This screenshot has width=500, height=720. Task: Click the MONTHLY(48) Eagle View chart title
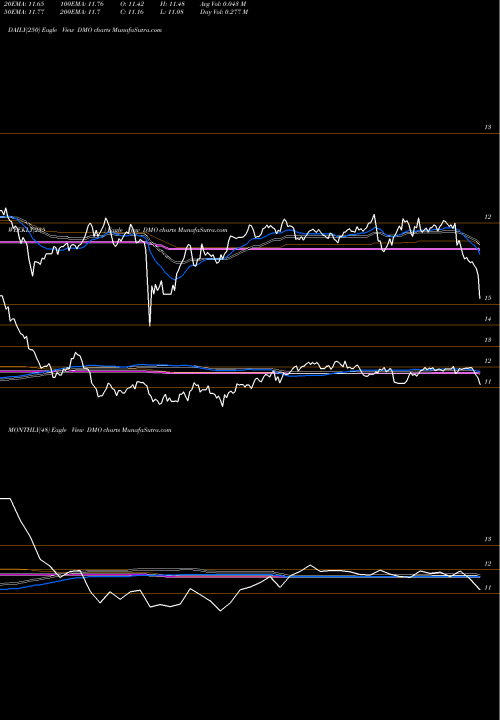[x=90, y=430]
